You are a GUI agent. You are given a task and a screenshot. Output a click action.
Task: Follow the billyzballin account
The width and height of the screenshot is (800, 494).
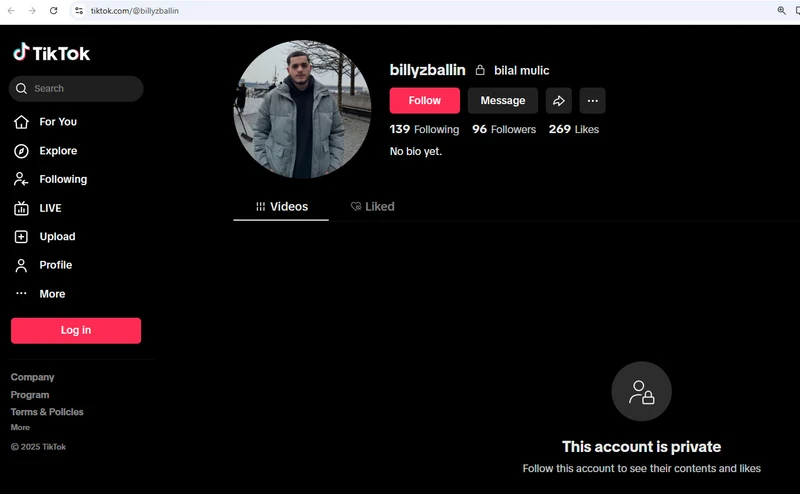click(424, 101)
